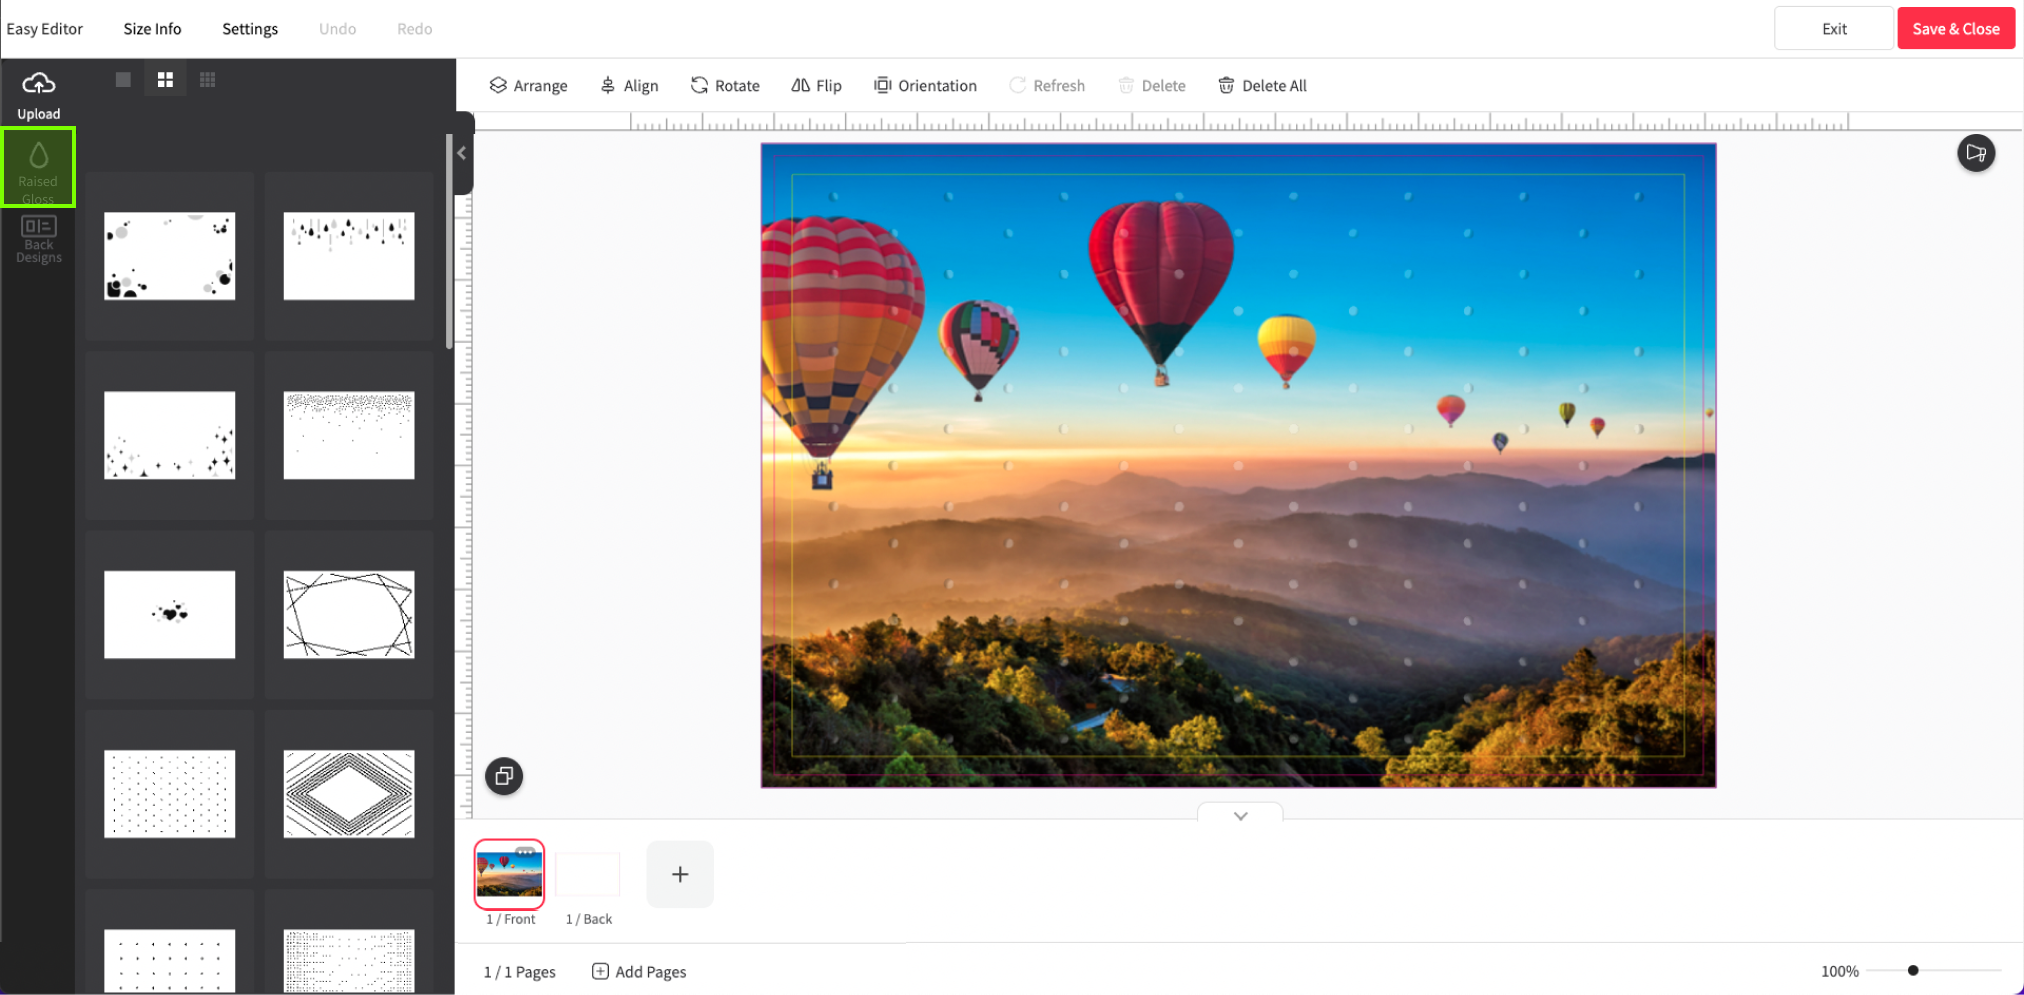The width and height of the screenshot is (2024, 995).
Task: Click Undo in the top bar
Action: click(338, 29)
